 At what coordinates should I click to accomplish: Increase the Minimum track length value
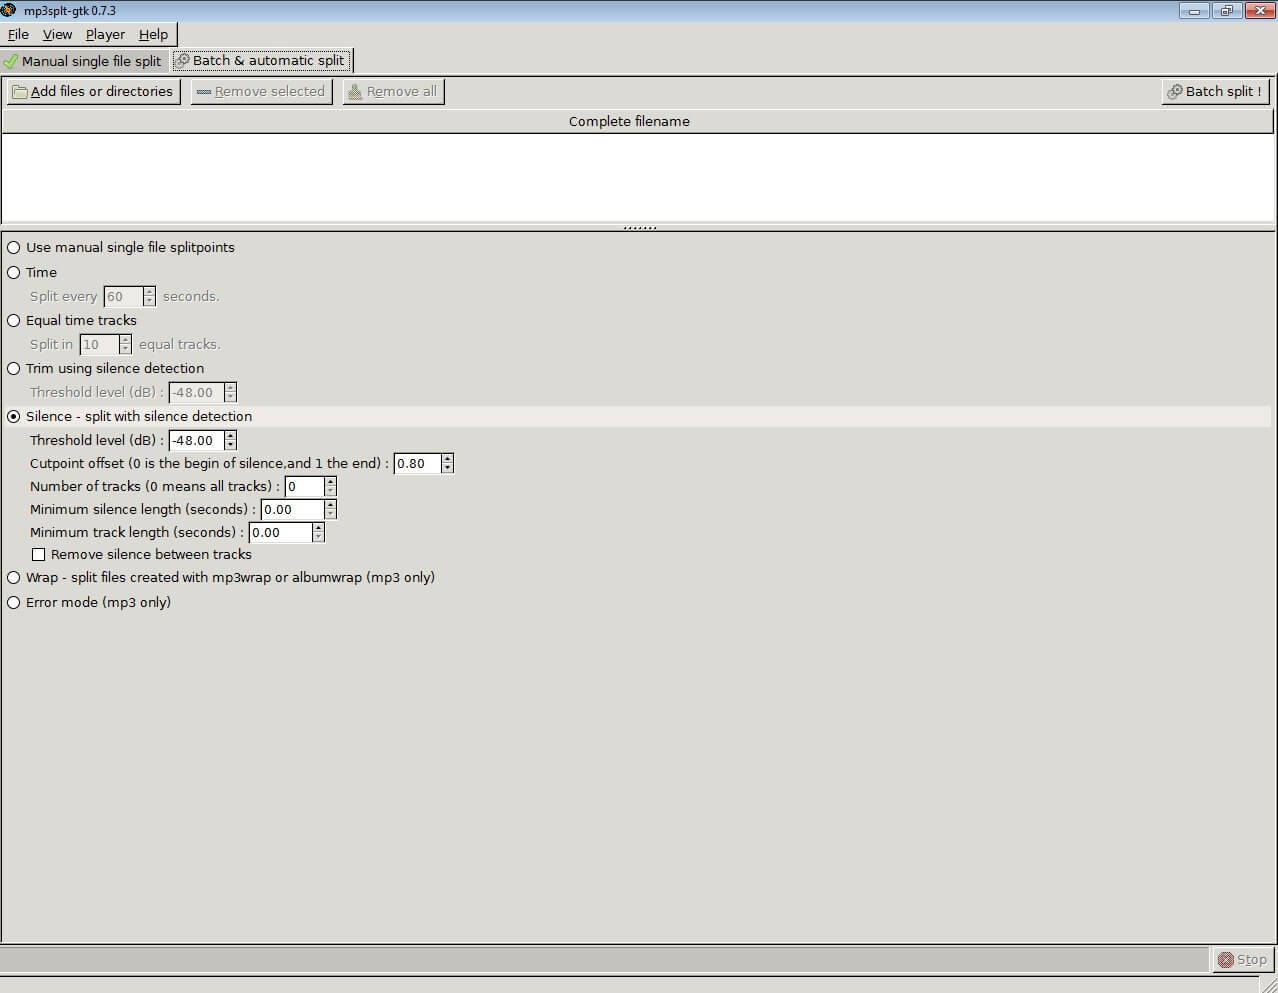(x=319, y=527)
